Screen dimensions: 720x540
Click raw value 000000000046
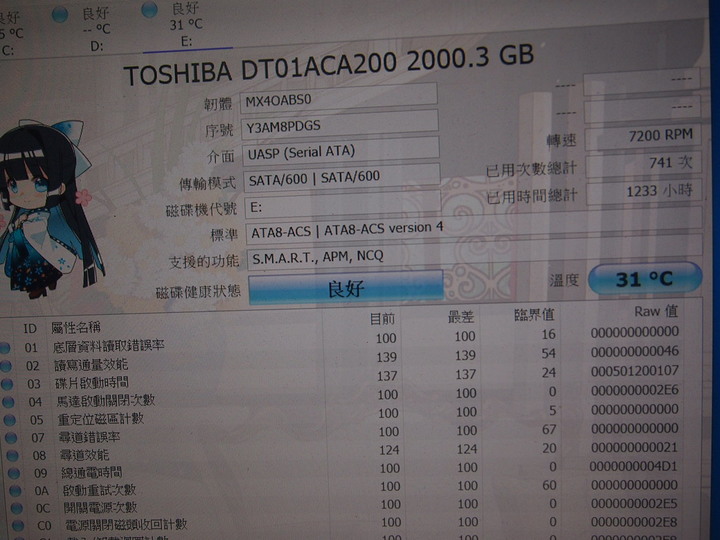(x=635, y=351)
